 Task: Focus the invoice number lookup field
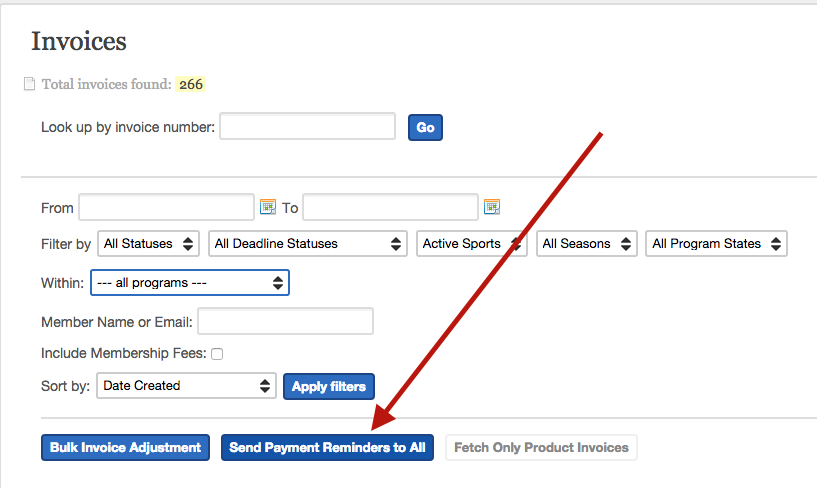point(307,126)
